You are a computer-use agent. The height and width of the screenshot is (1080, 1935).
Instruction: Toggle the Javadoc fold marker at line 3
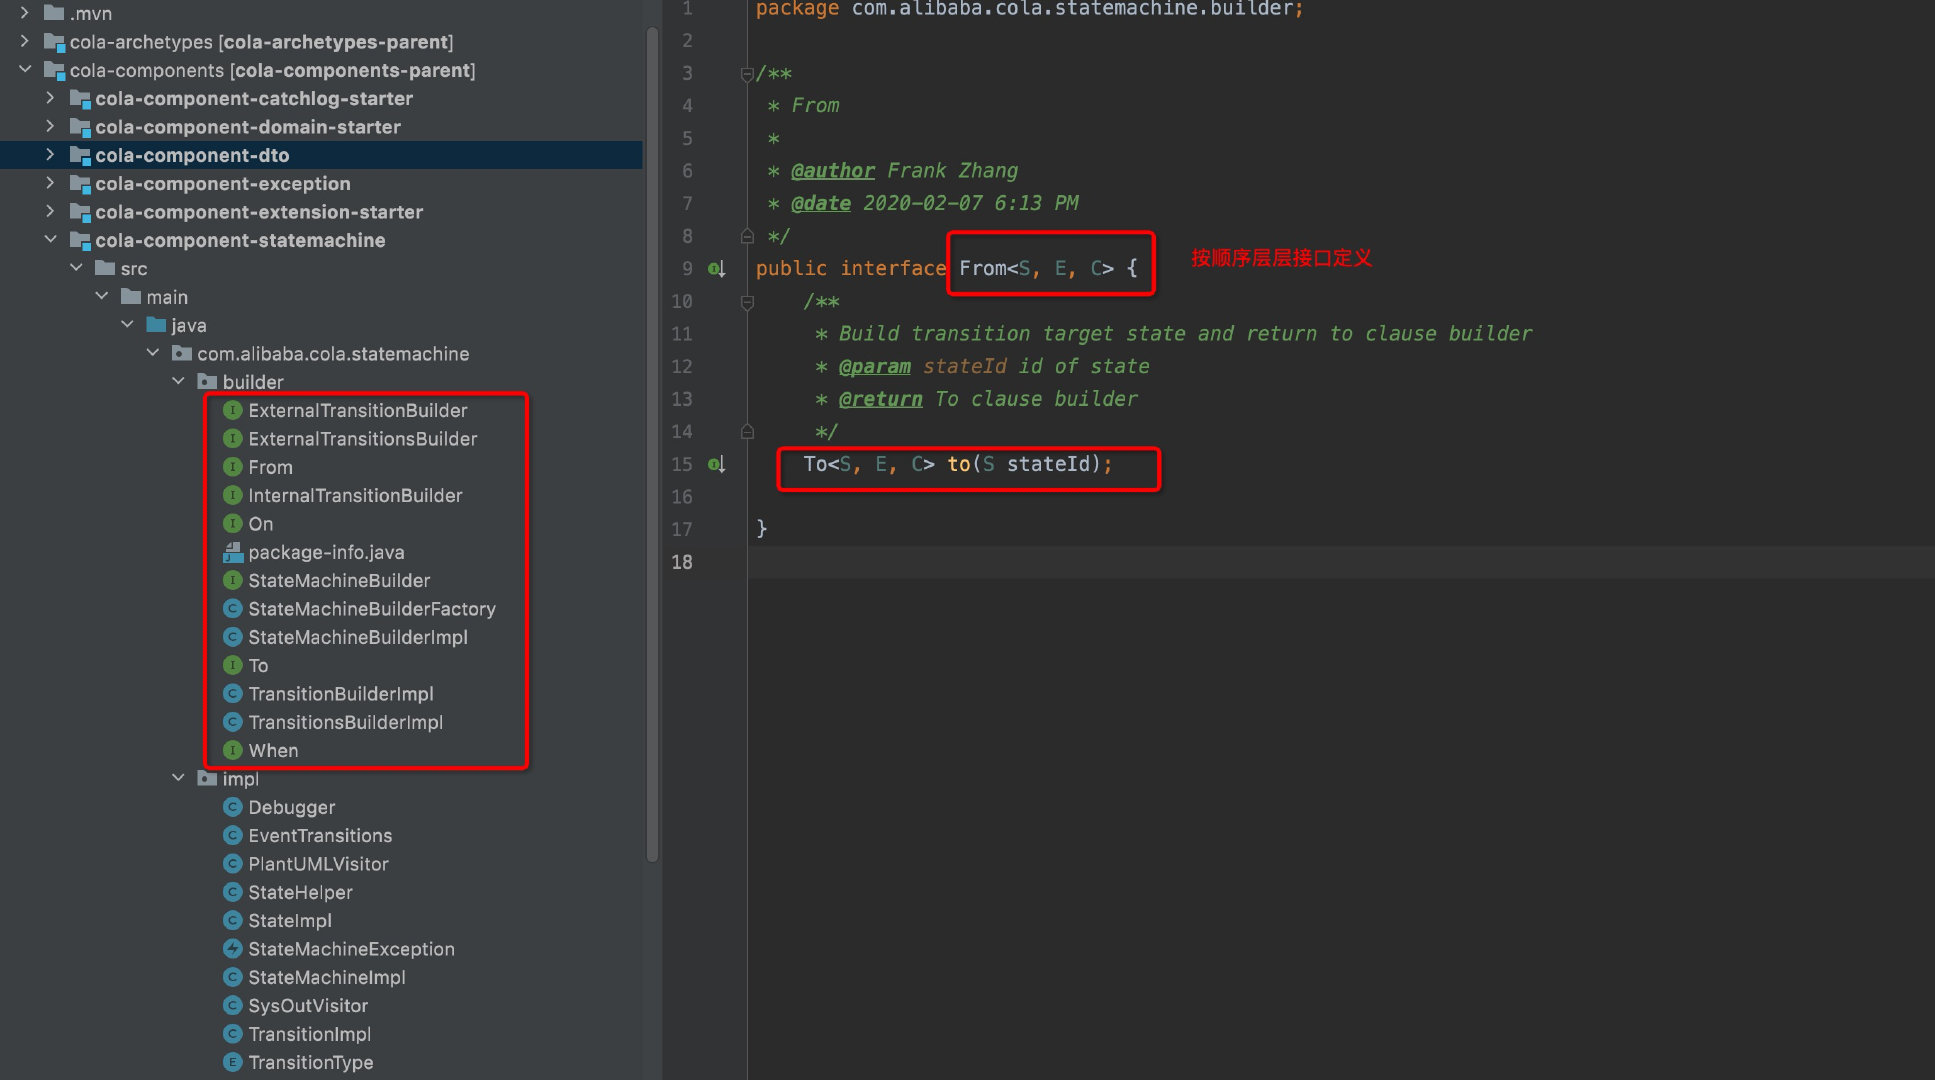(x=747, y=74)
